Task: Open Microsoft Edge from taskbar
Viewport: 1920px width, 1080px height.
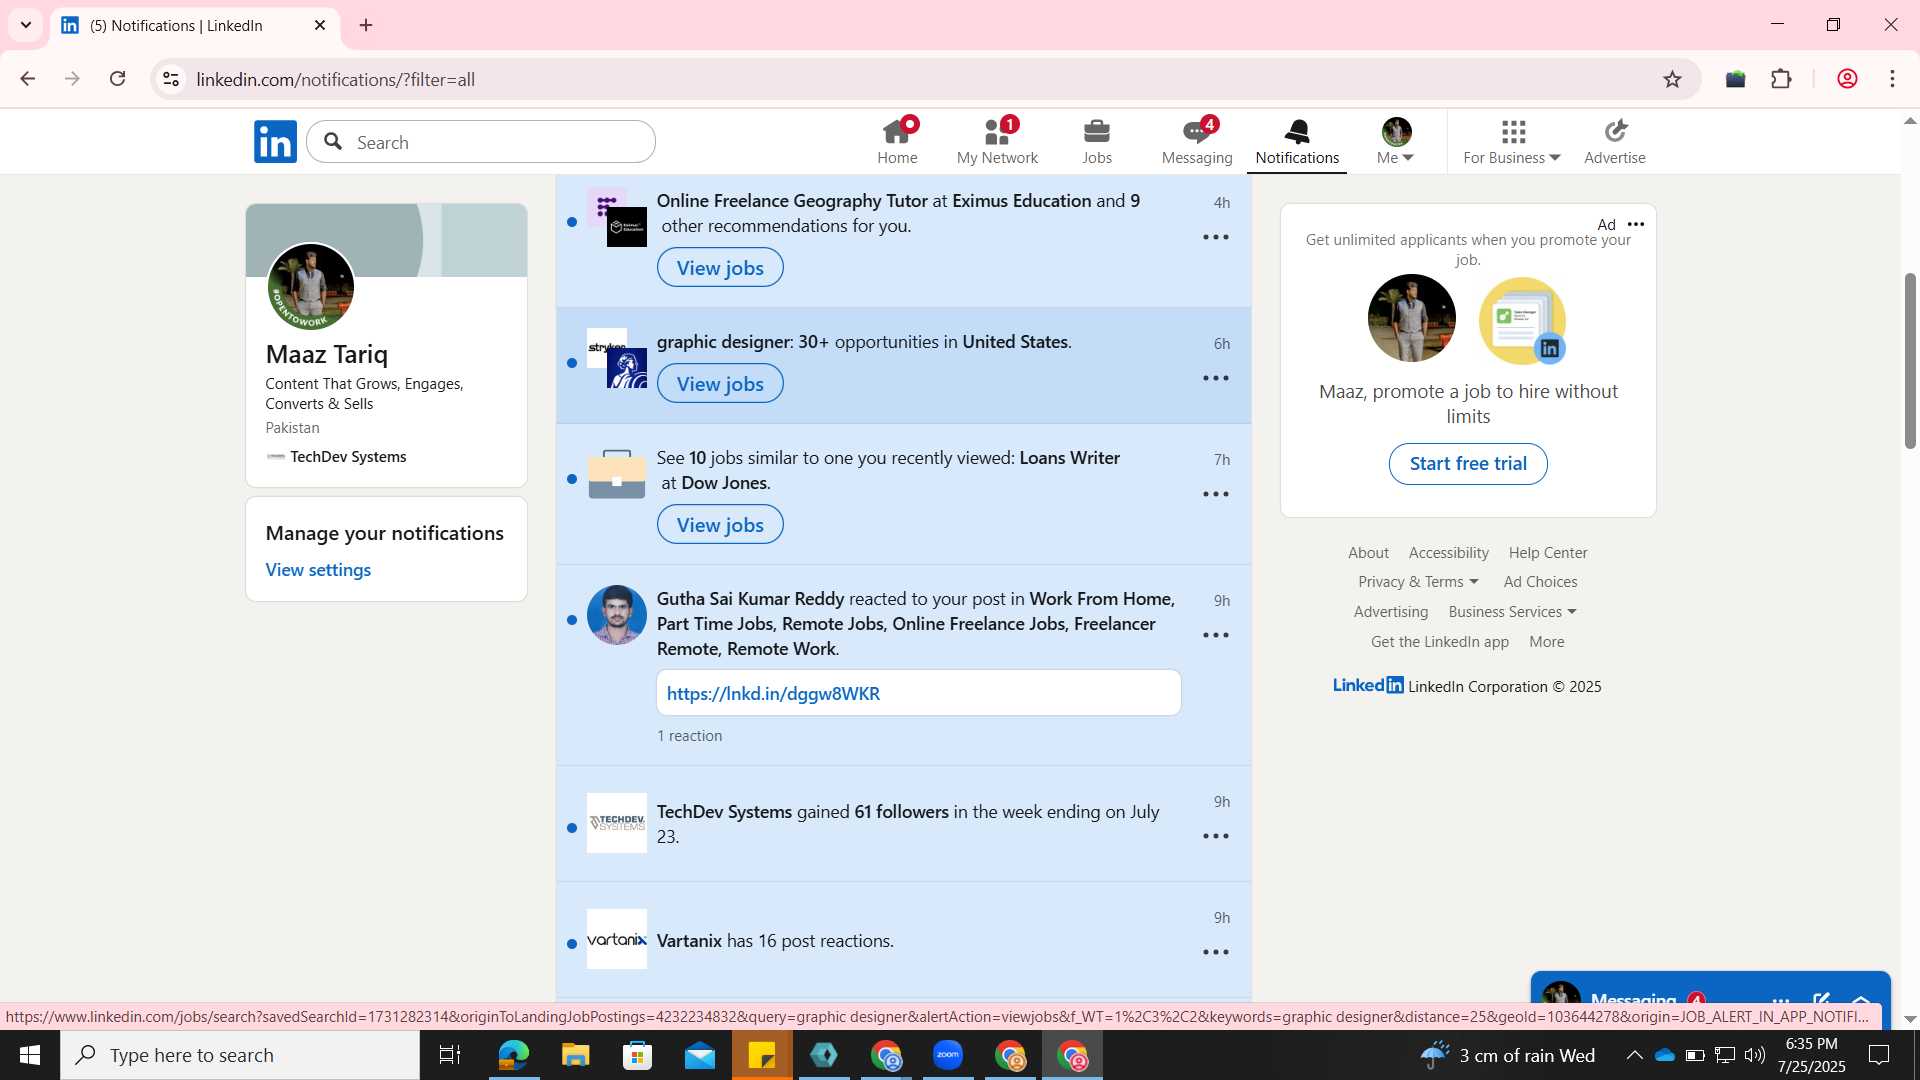Action: tap(513, 1055)
